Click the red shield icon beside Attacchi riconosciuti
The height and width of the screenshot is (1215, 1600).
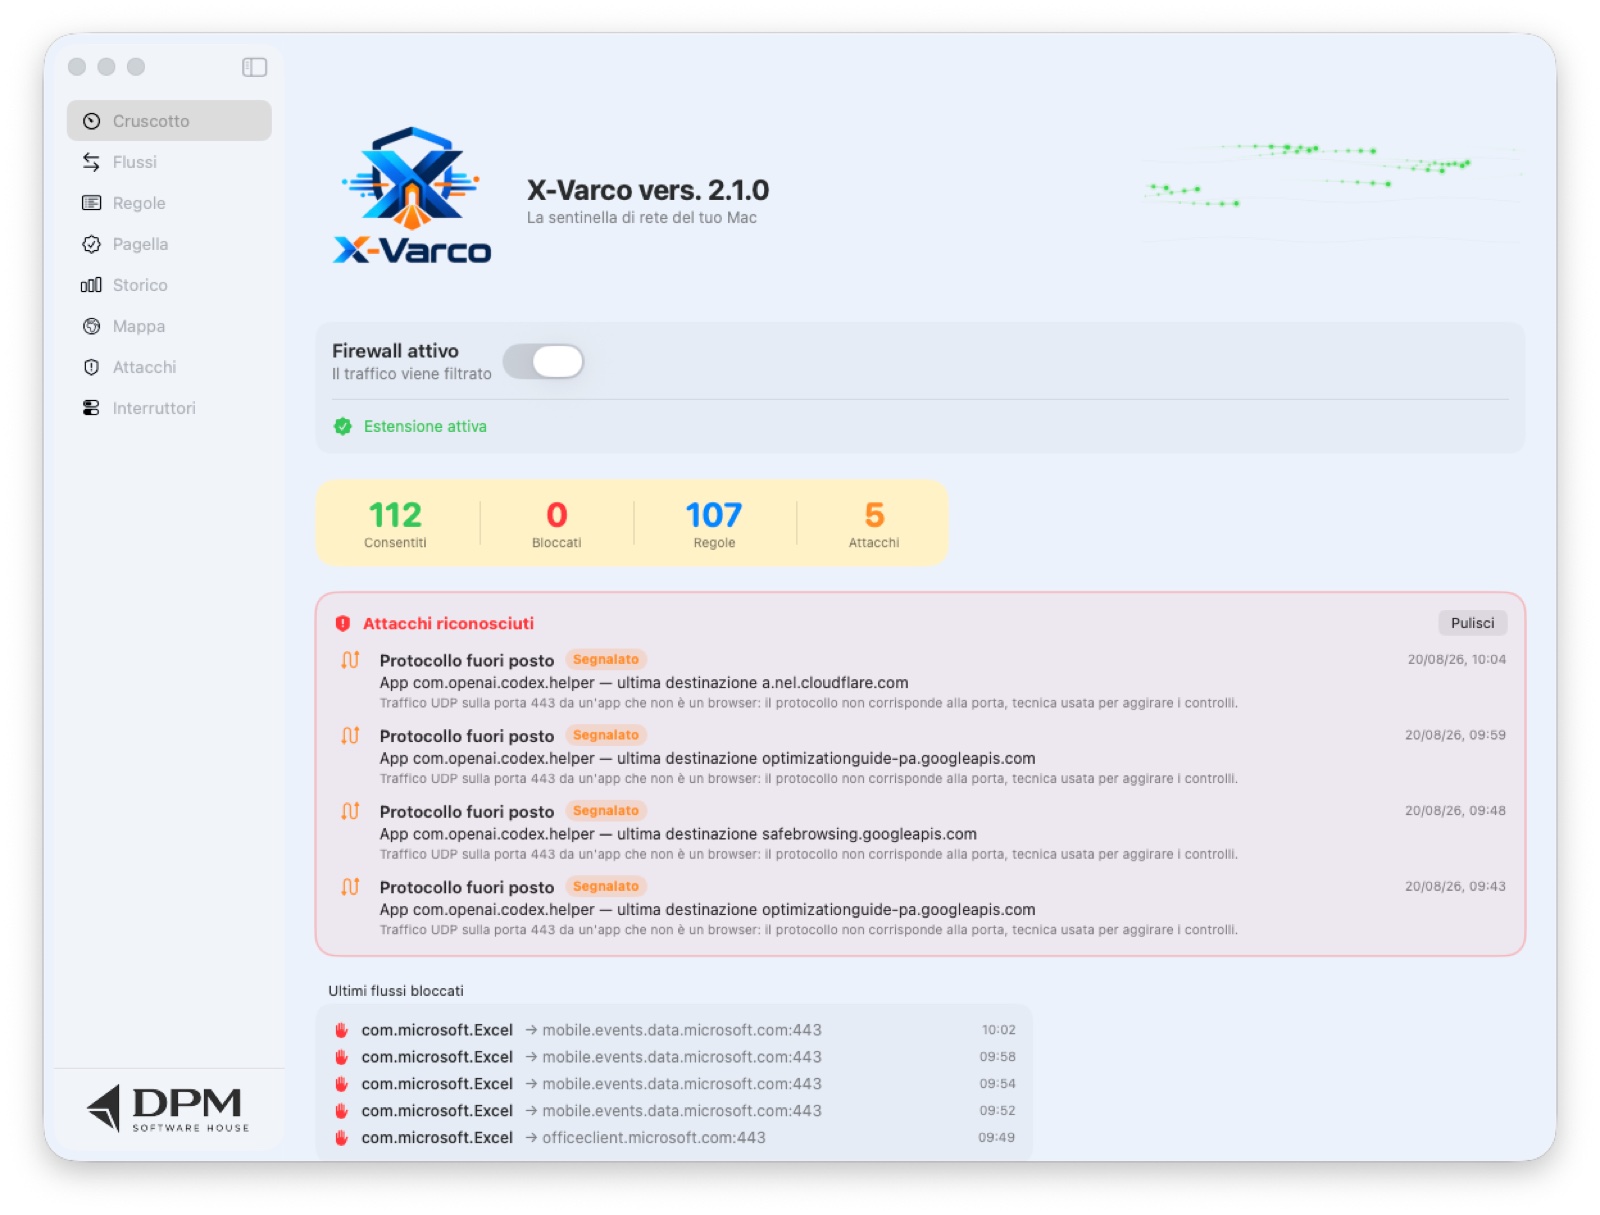tap(343, 624)
